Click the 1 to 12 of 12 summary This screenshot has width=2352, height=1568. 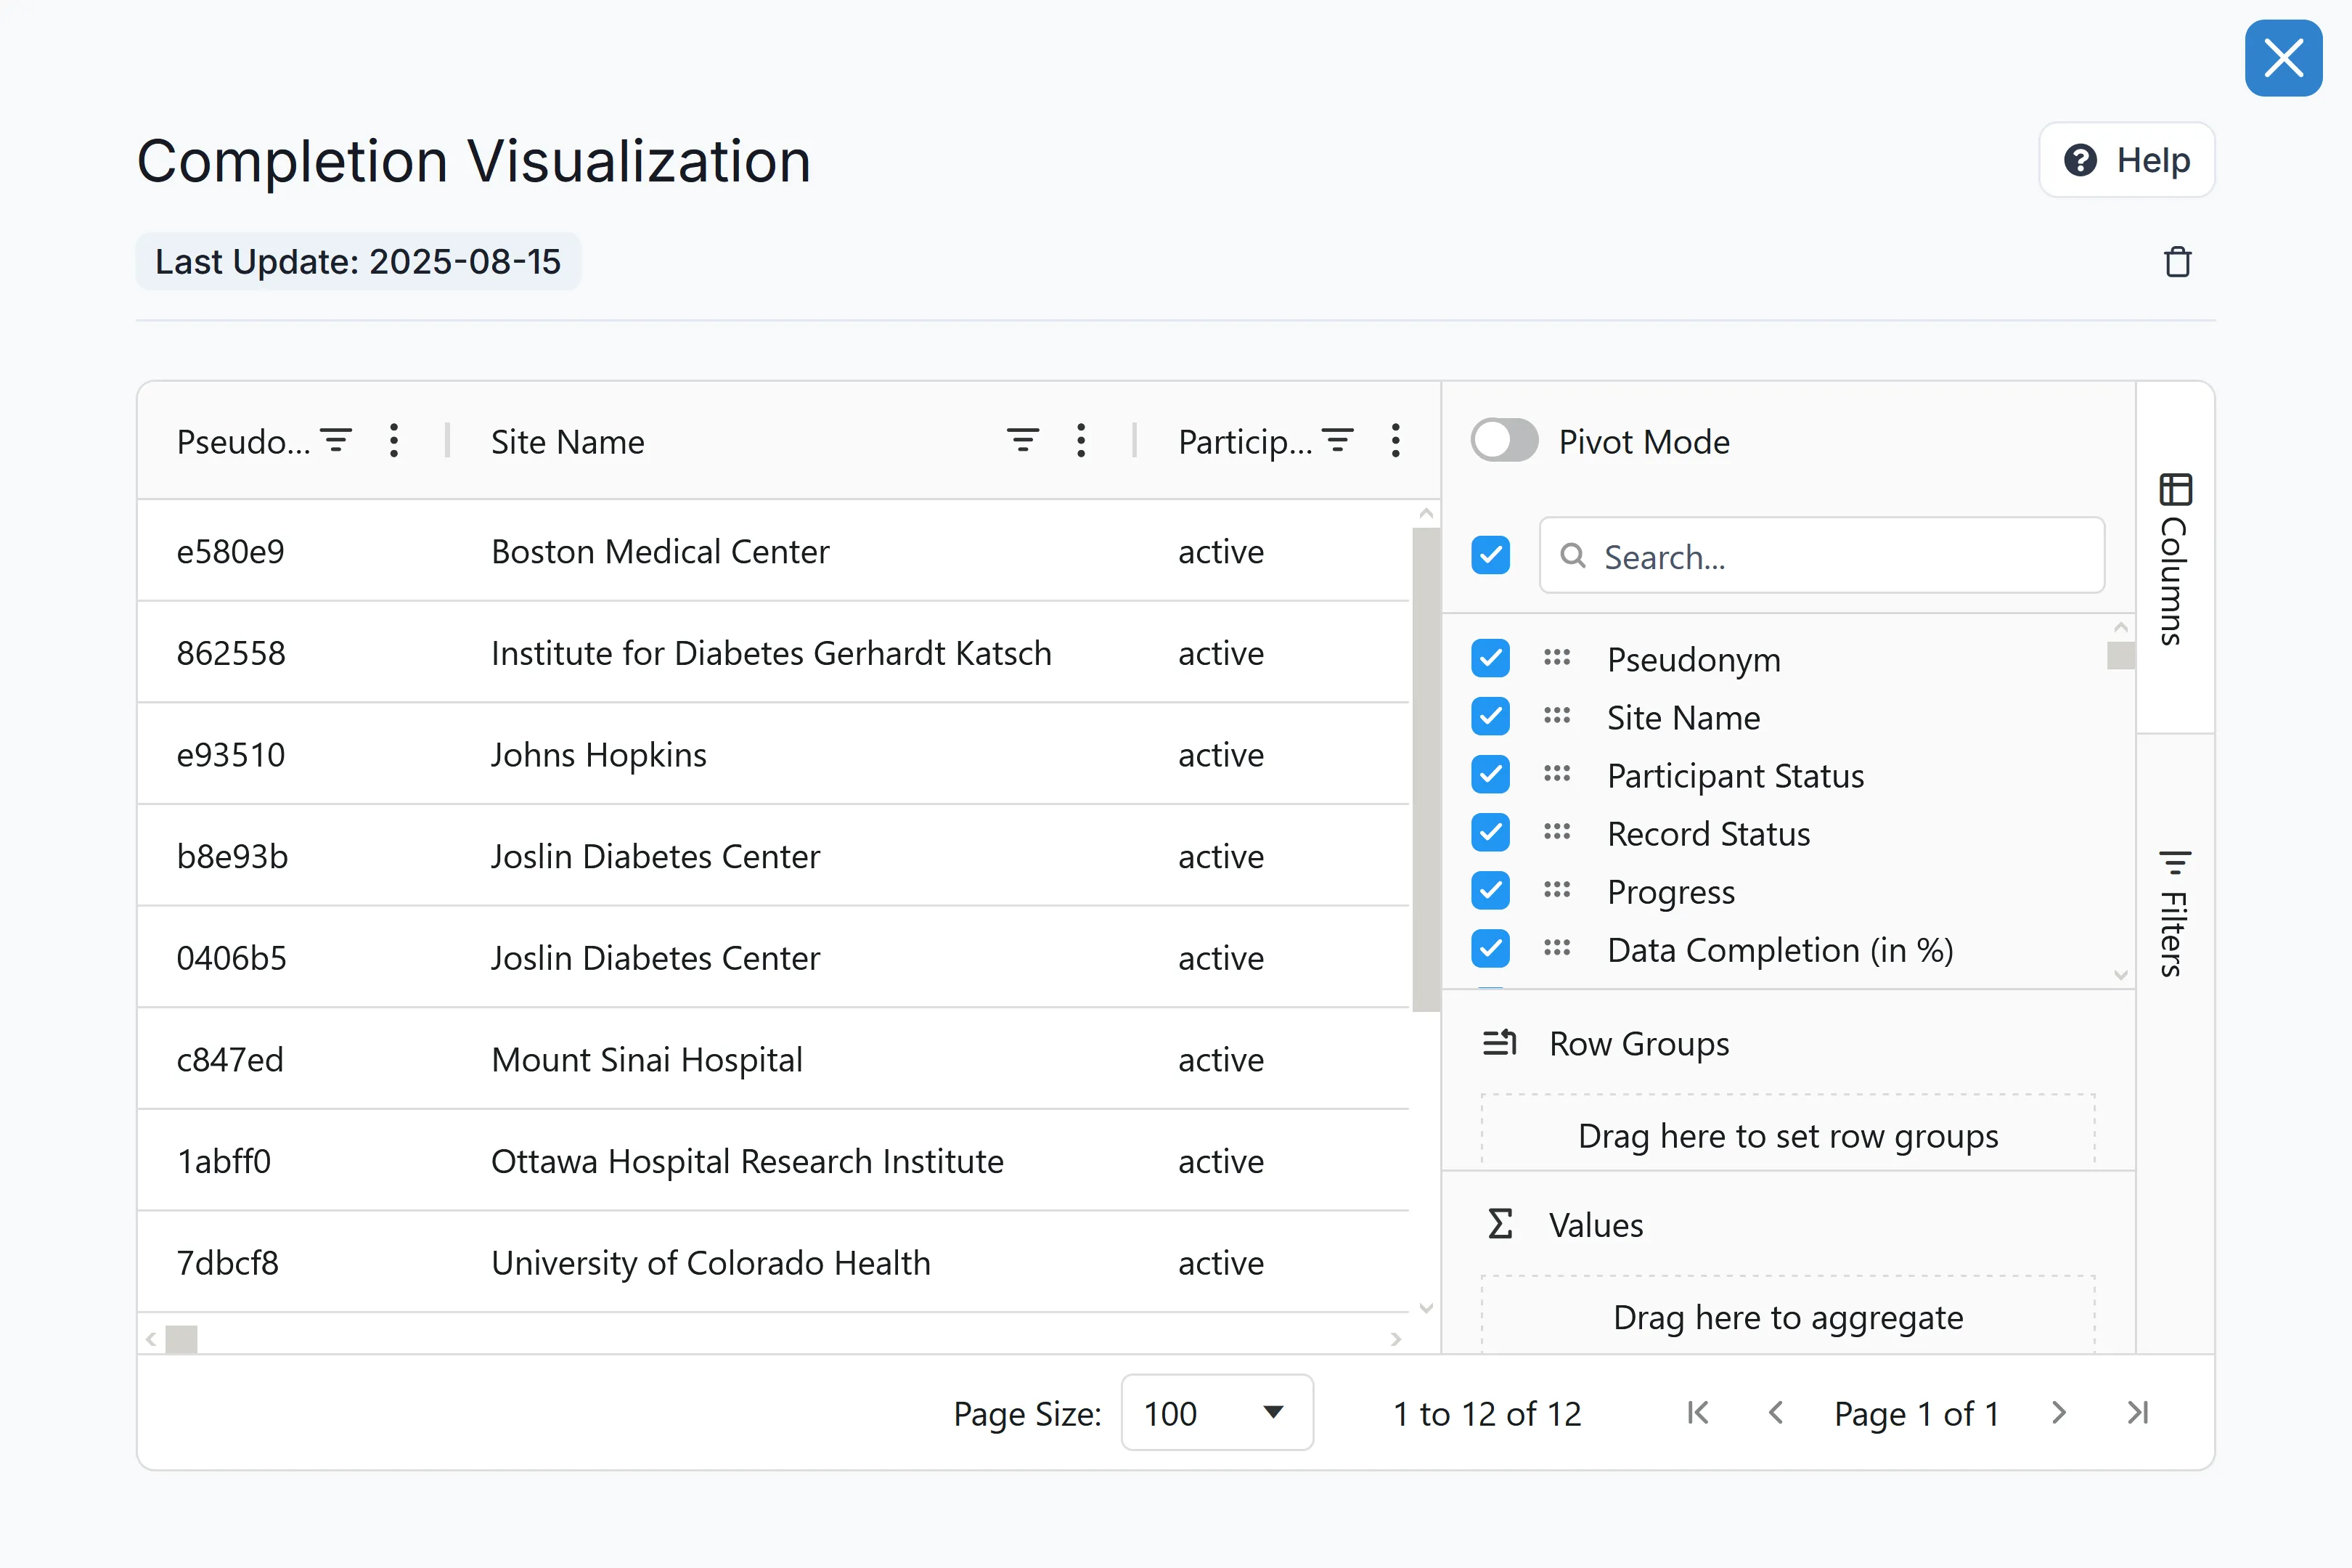1487,1414
